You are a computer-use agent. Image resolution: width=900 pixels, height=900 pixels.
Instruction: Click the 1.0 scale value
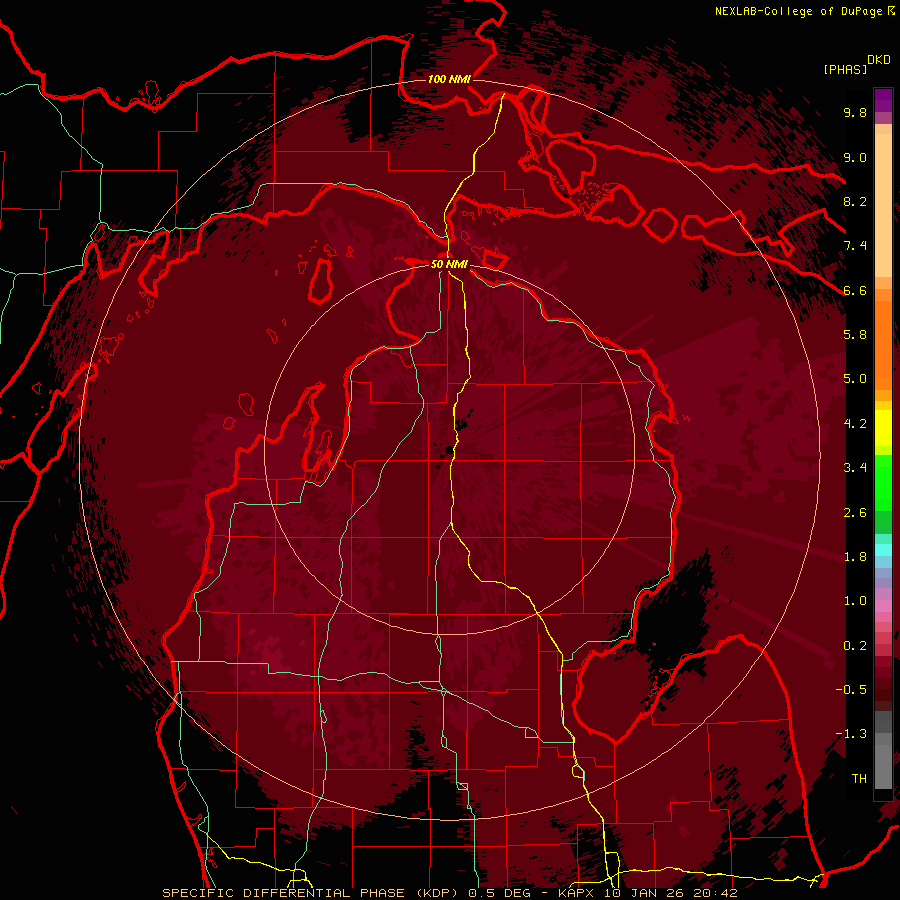click(x=855, y=601)
